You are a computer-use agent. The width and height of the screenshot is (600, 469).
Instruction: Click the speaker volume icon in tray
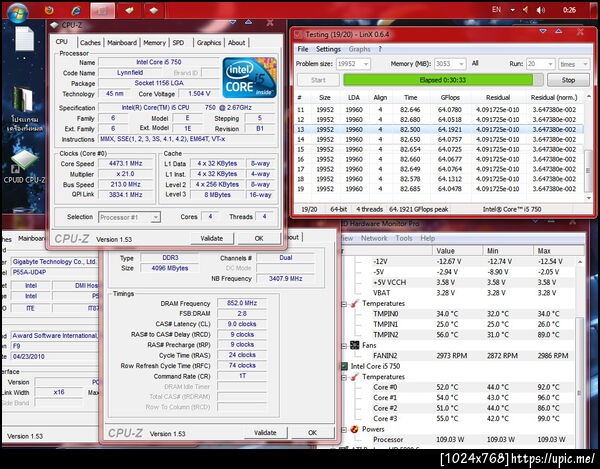[541, 10]
